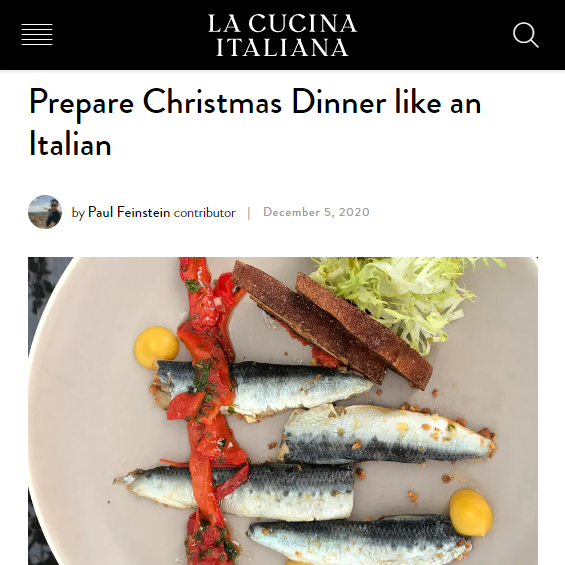Image resolution: width=565 pixels, height=565 pixels.
Task: Click 'LA CUCINA' in the site logo
Action: coord(282,24)
